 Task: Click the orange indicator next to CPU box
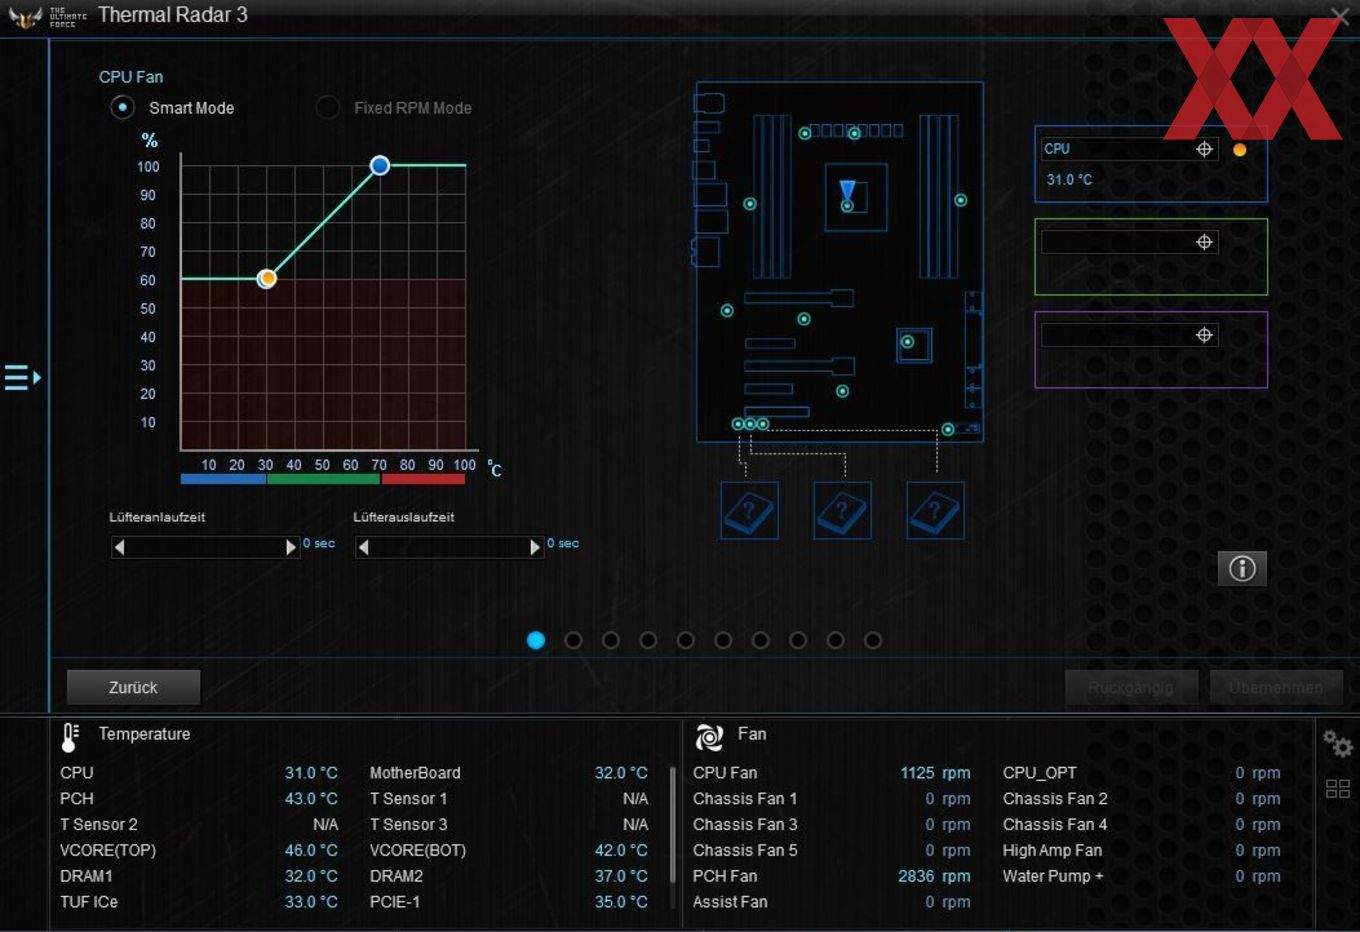(1240, 150)
